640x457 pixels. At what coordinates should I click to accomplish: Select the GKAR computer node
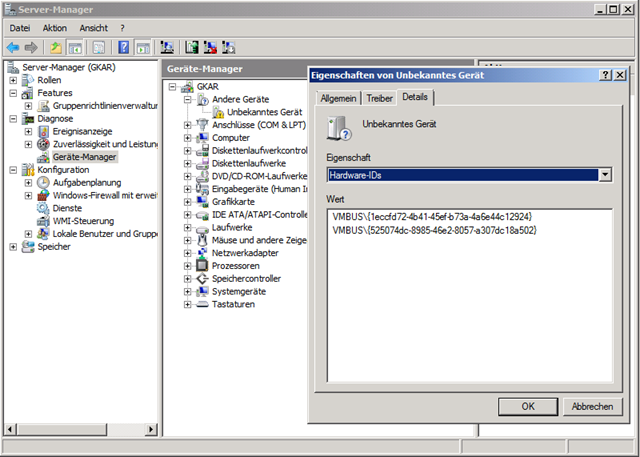click(x=207, y=87)
